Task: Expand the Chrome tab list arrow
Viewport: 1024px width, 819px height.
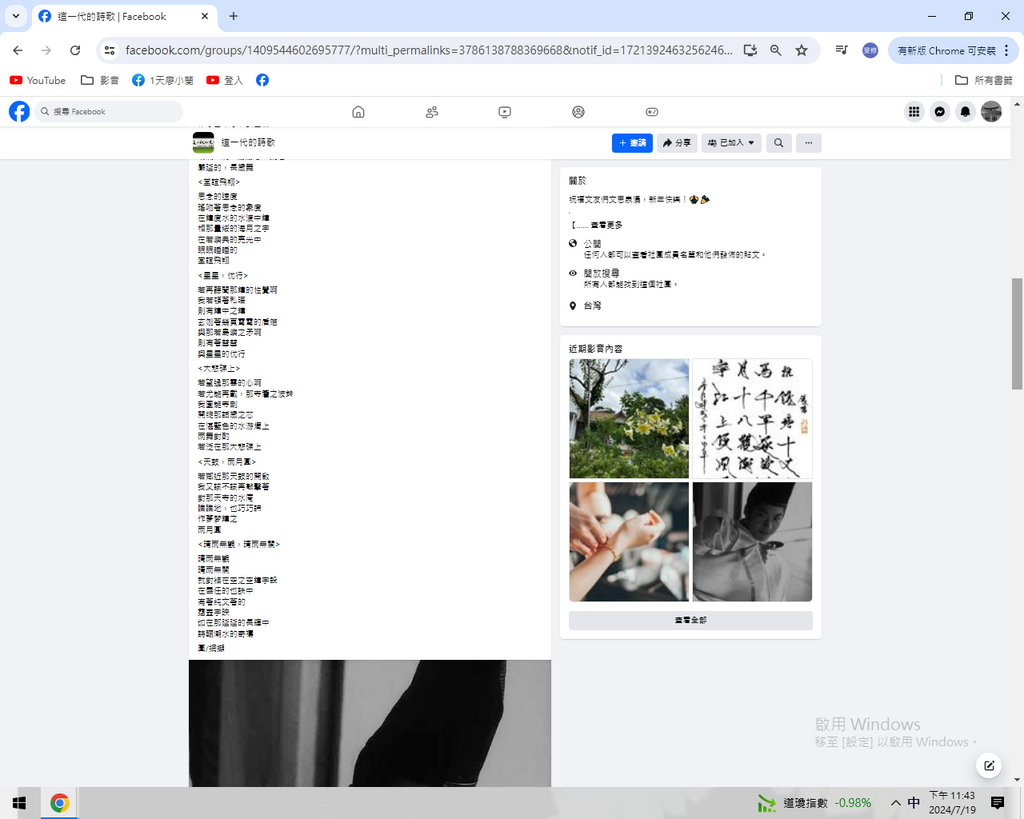Action: (16, 16)
